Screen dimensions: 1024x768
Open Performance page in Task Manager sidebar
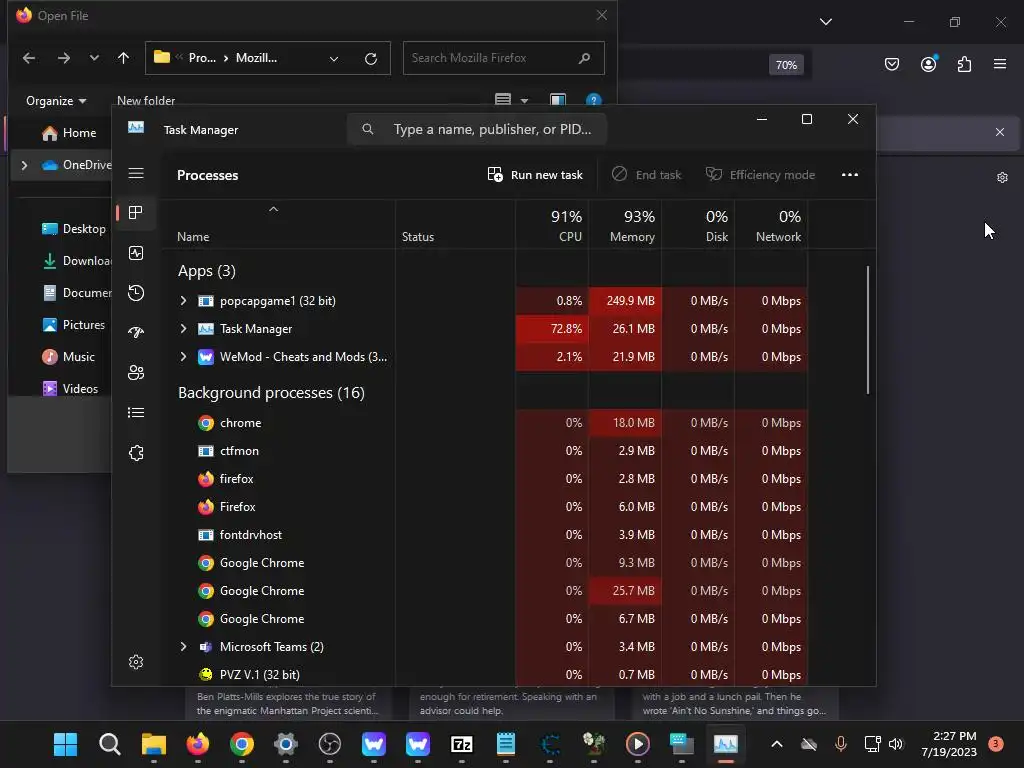(x=136, y=253)
